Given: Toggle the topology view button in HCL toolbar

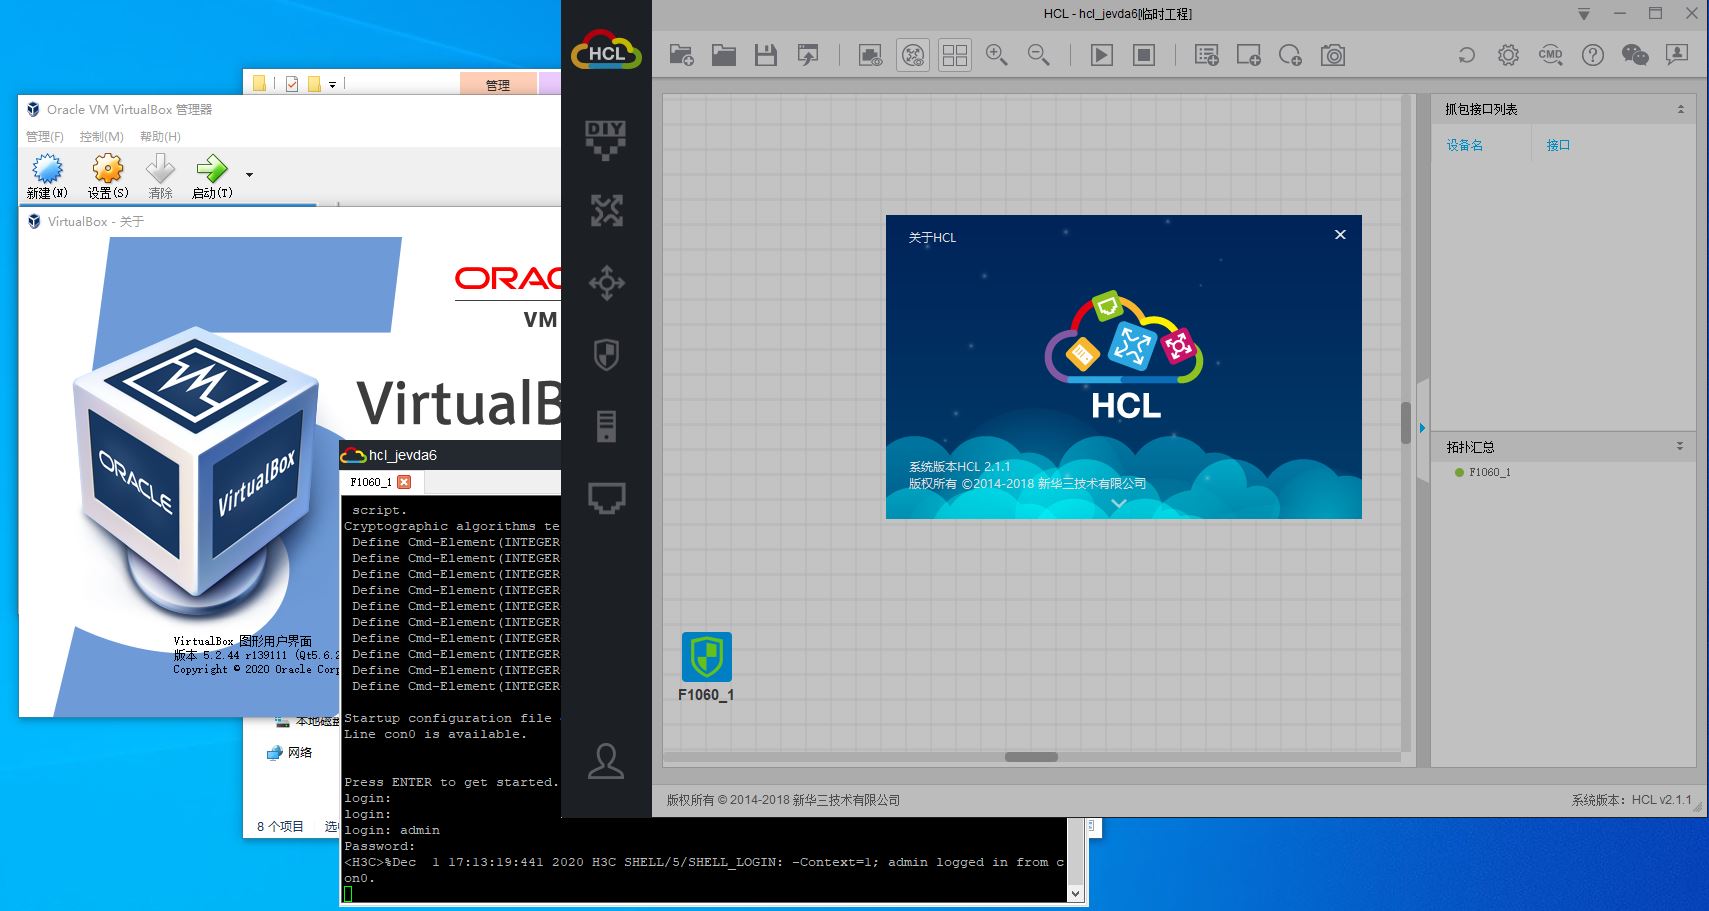Looking at the screenshot, I should pos(913,55).
